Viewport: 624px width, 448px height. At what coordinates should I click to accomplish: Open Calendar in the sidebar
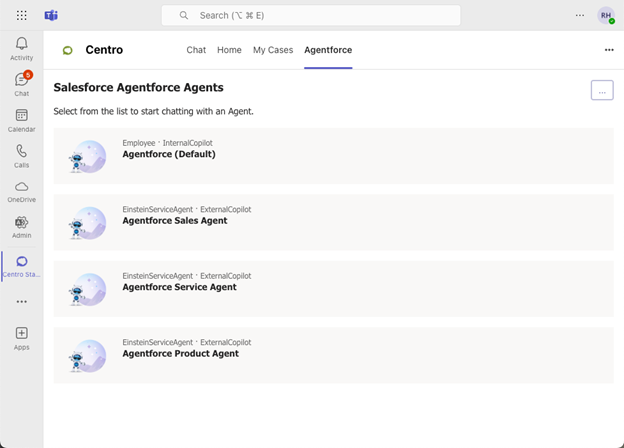pos(21,121)
